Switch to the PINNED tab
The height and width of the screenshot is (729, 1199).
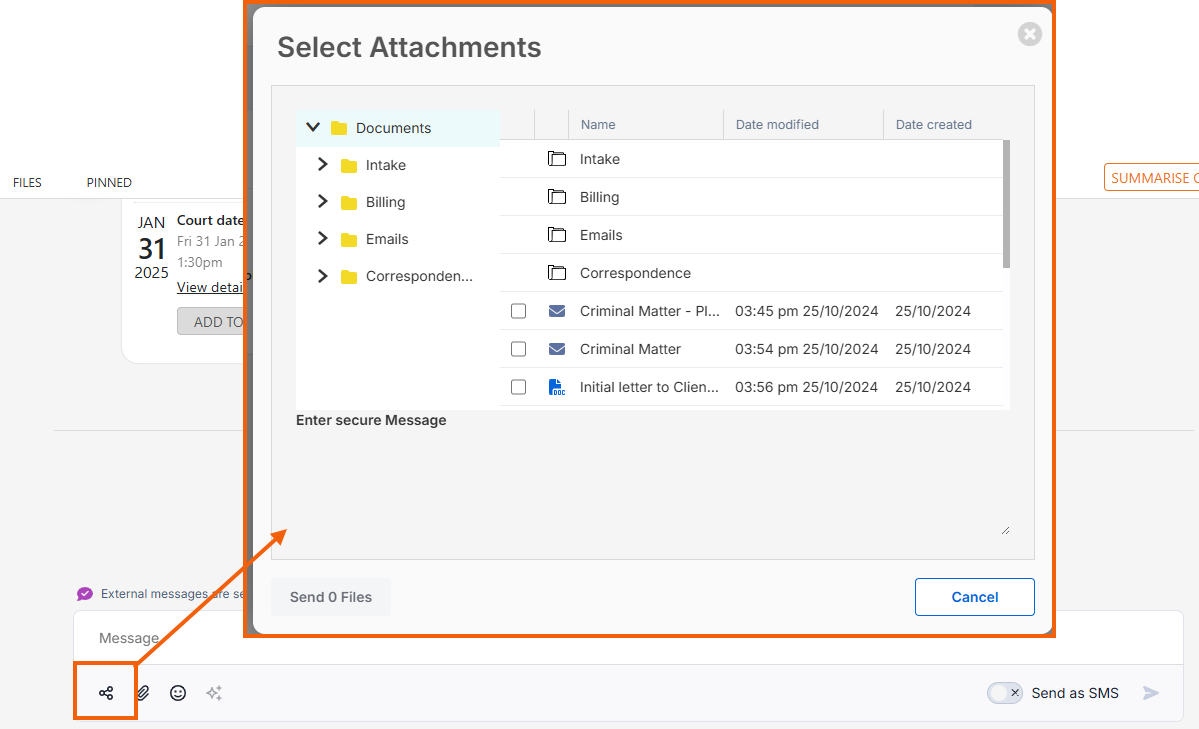pyautogui.click(x=109, y=183)
